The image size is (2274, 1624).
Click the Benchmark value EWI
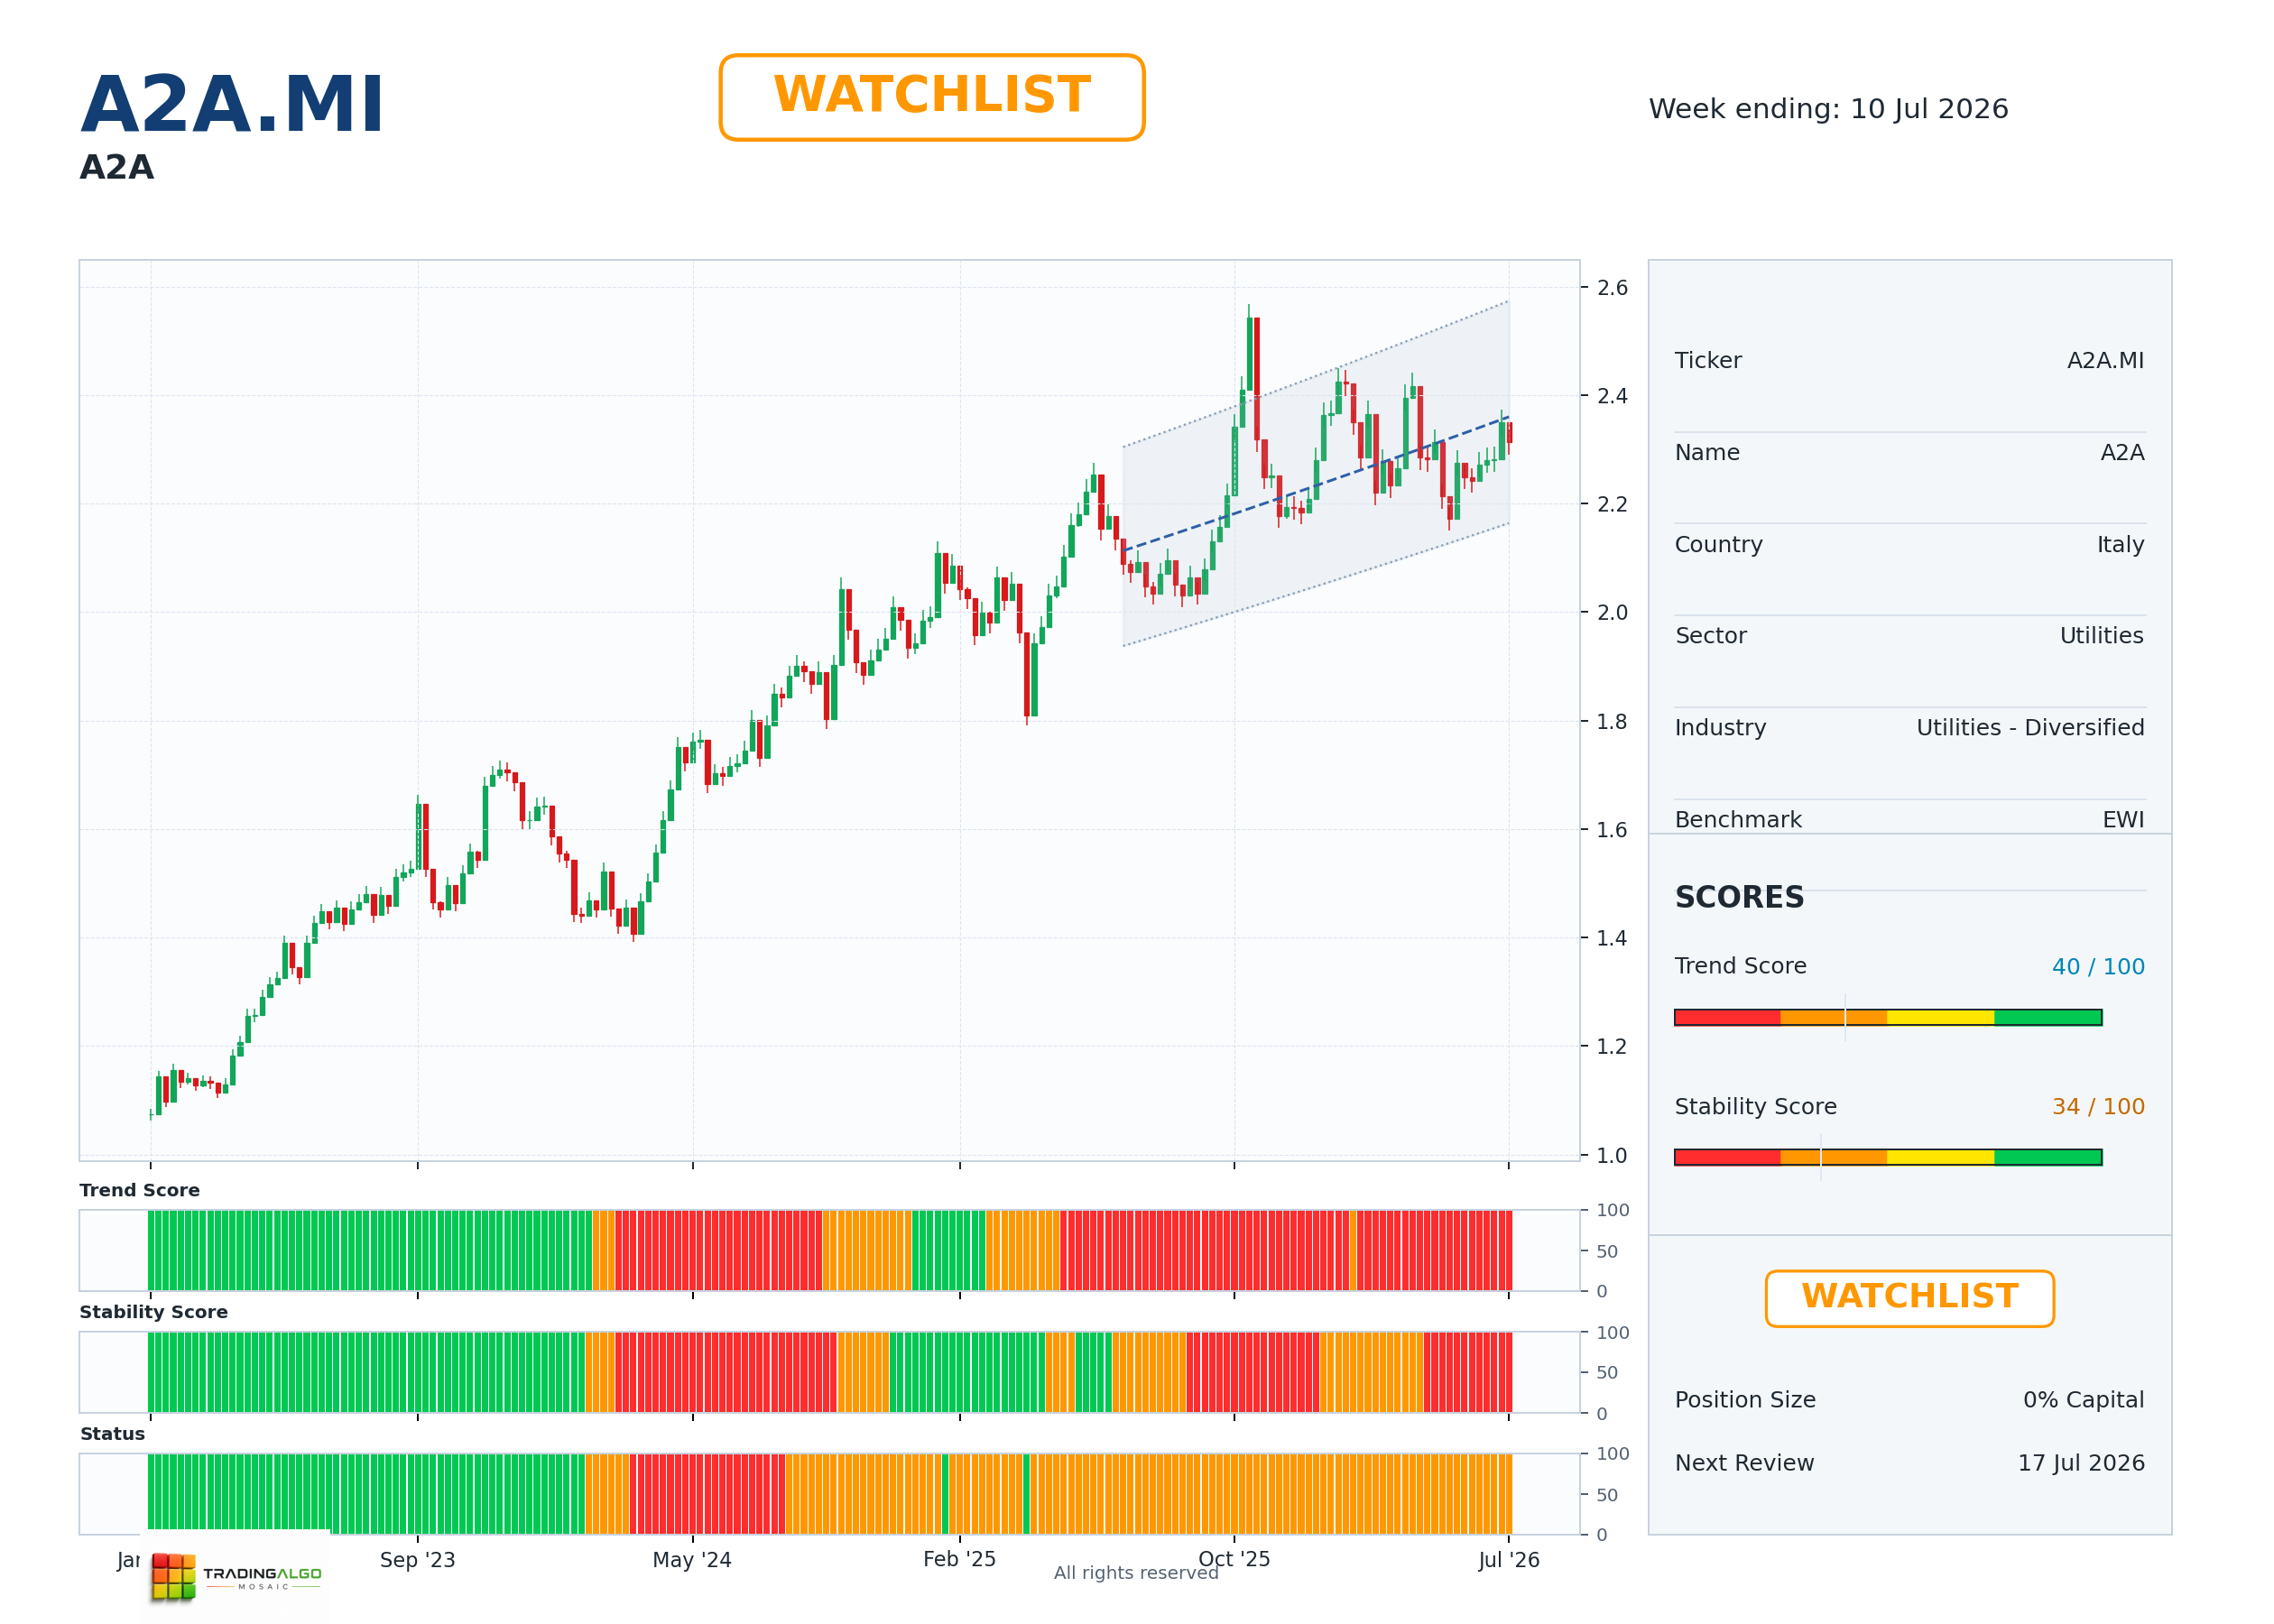click(2123, 820)
